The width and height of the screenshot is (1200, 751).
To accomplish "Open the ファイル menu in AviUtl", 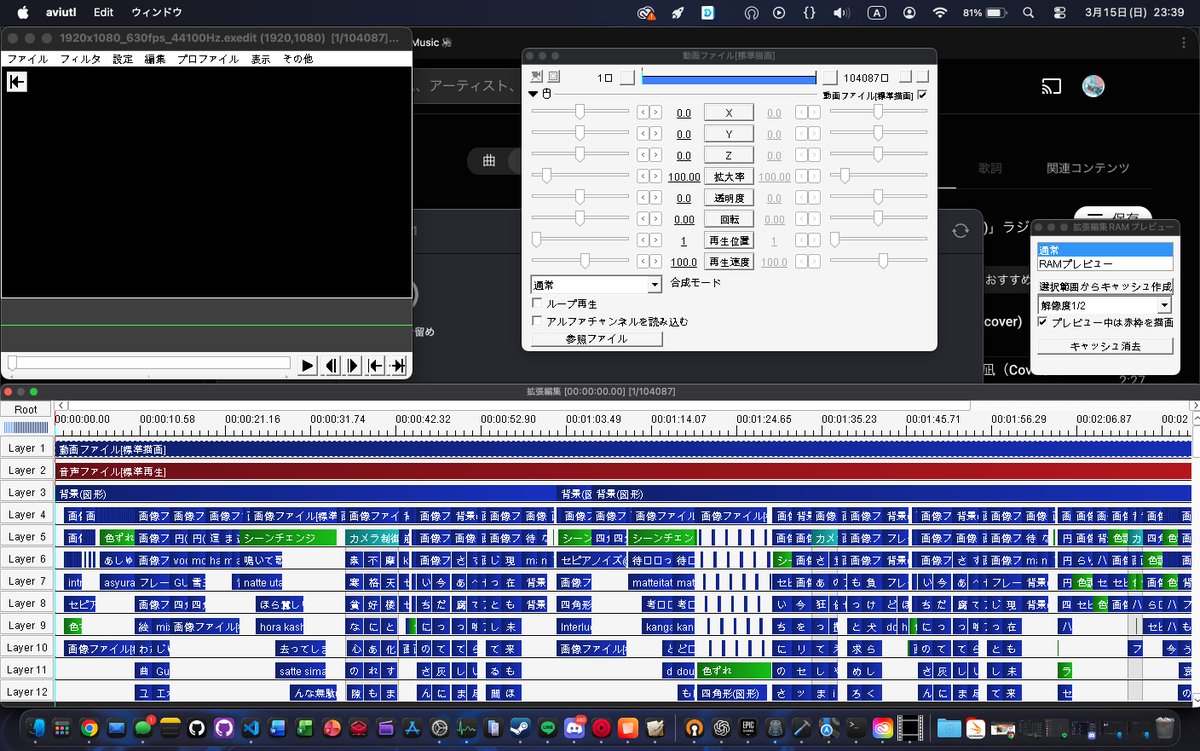I will (x=27, y=59).
